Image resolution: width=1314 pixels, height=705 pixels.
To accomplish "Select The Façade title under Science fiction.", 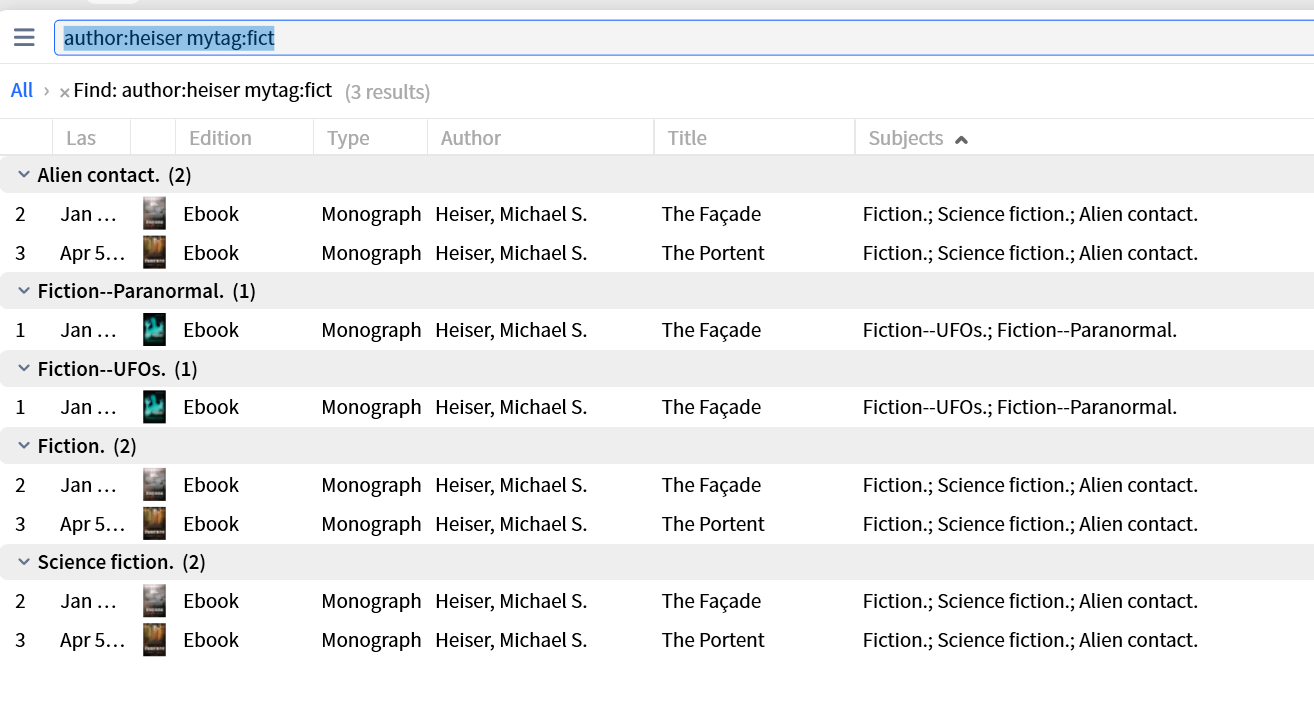I will 711,601.
